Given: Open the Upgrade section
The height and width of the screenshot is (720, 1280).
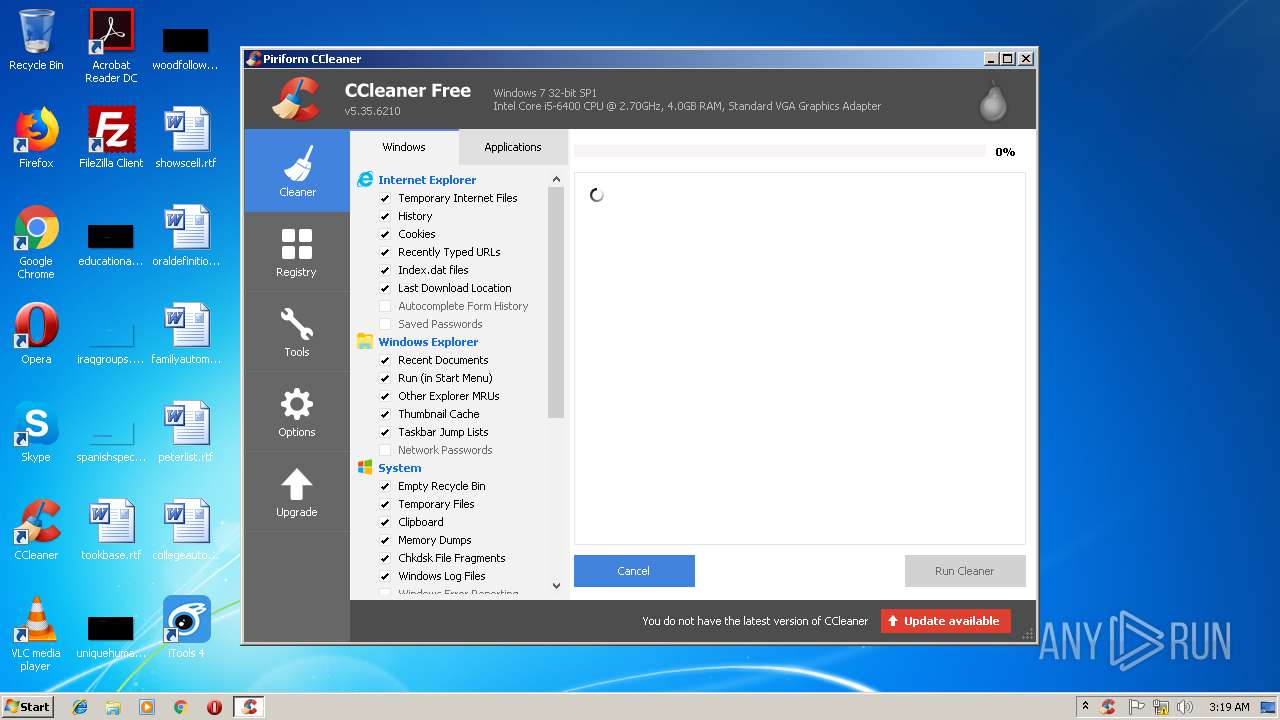Looking at the screenshot, I should coord(297,491).
